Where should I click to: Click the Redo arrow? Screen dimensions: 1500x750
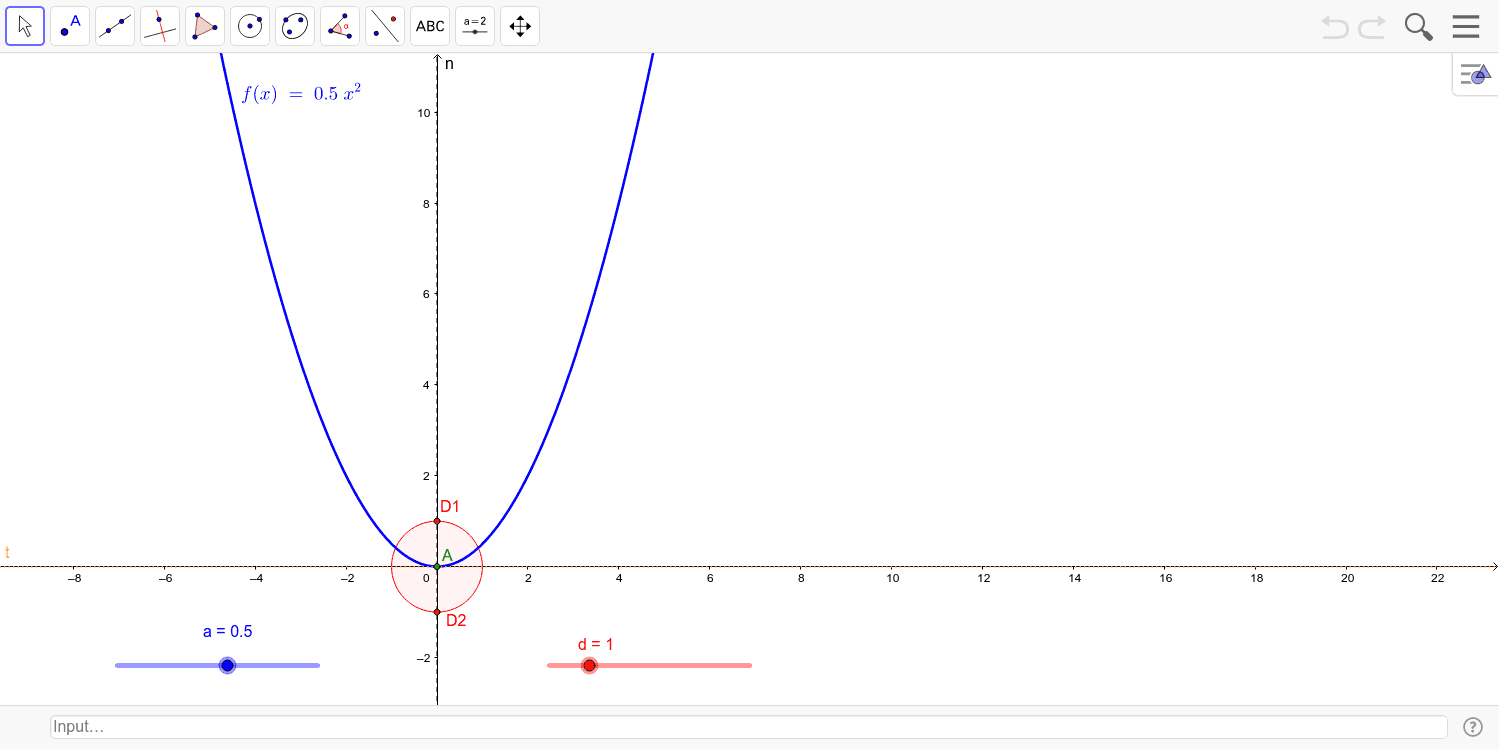coord(1372,27)
